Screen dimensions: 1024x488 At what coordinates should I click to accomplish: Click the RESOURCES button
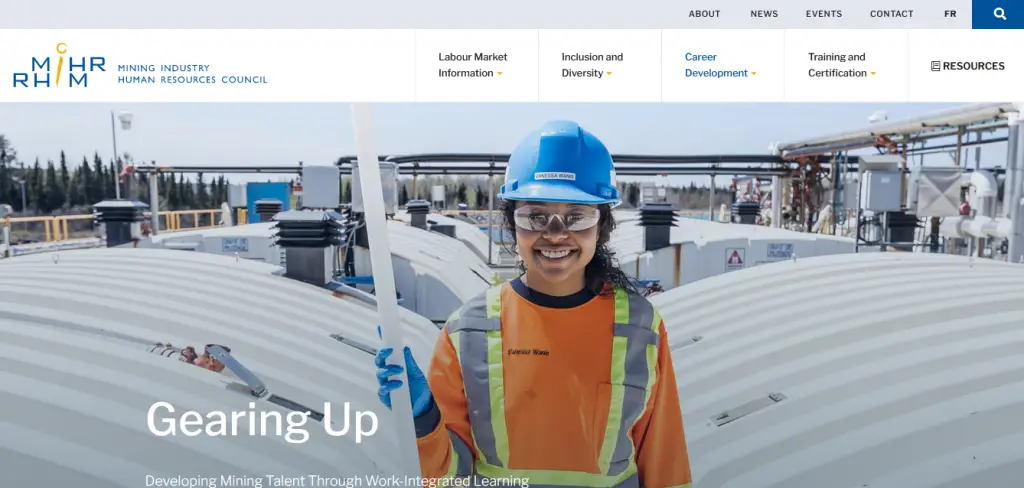pyautogui.click(x=967, y=66)
